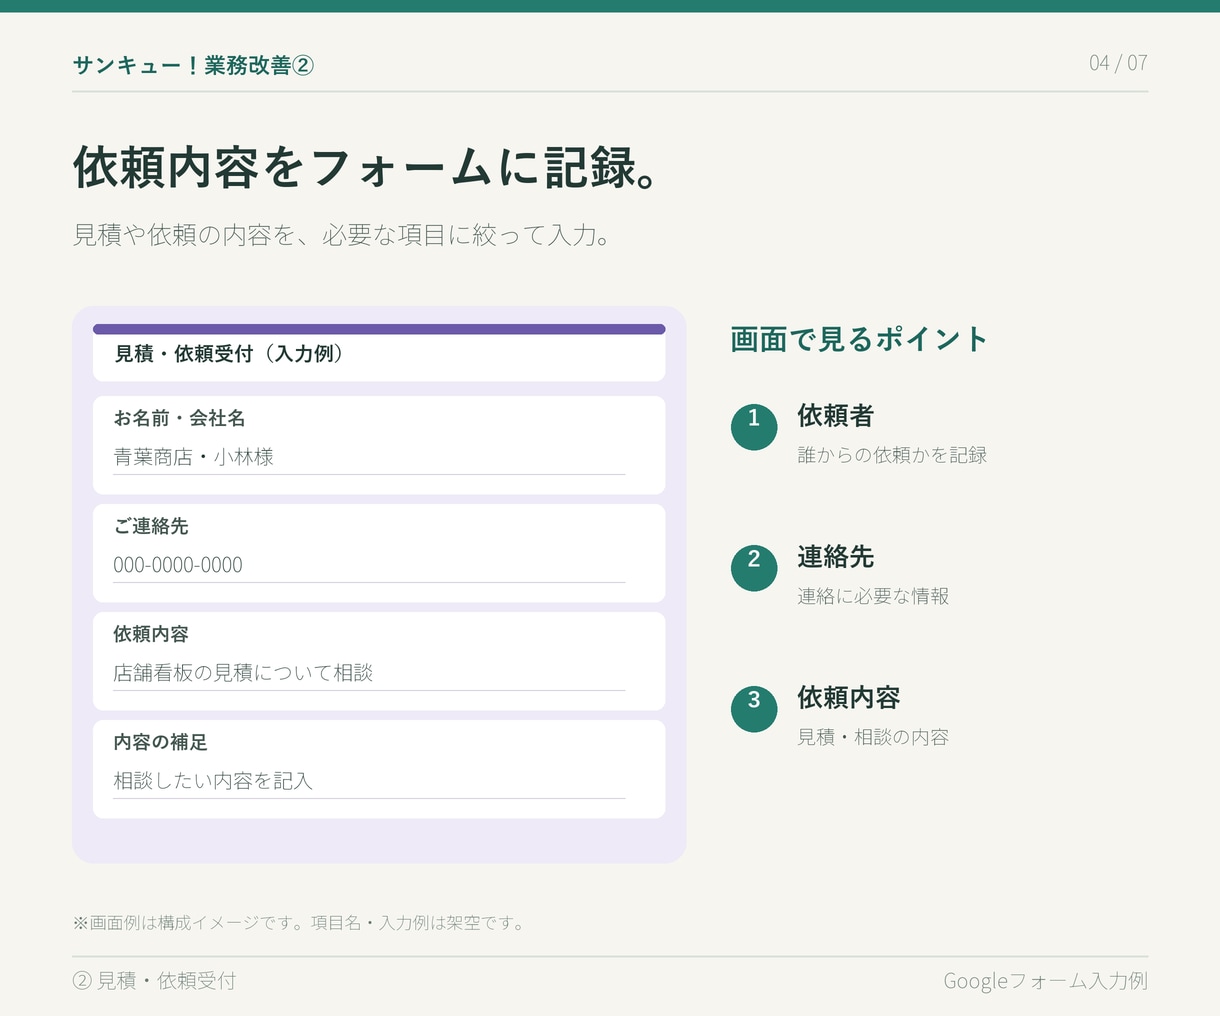Click the footer text ② 見積・依頼受付
Screen dimensions: 1220x1016
click(x=155, y=981)
